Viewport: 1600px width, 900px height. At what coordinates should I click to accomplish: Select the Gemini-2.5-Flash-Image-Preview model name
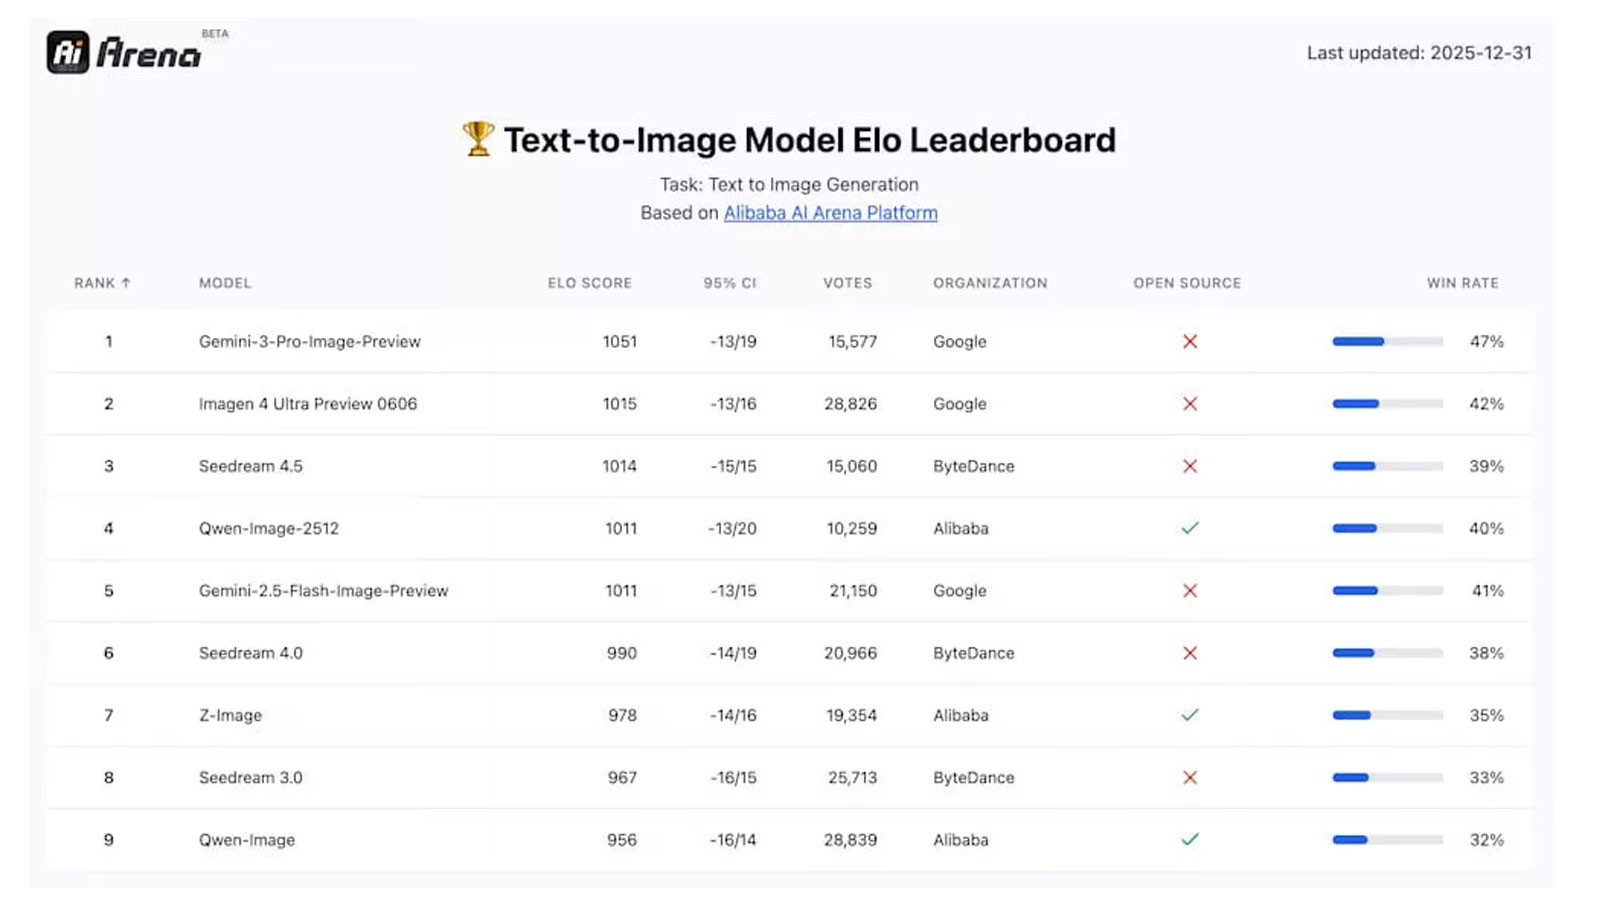(x=323, y=591)
